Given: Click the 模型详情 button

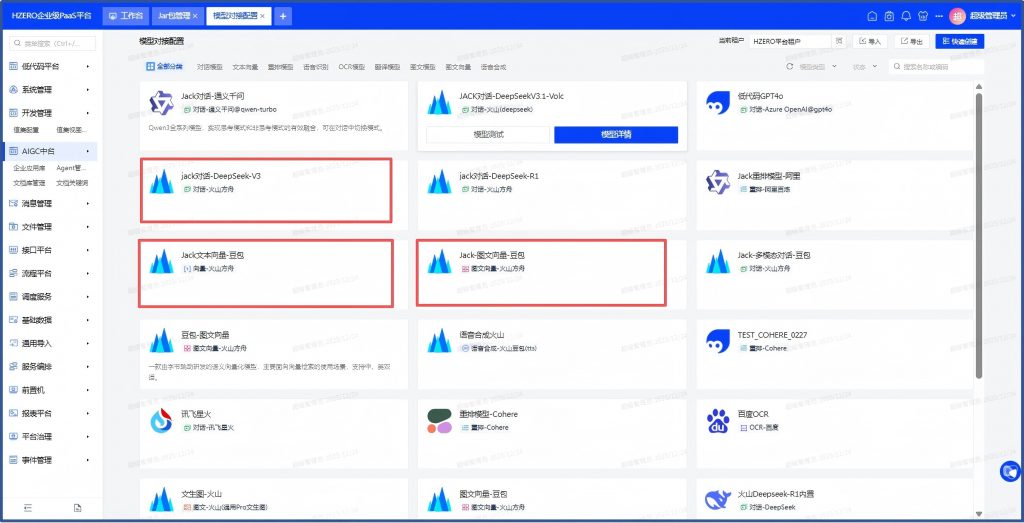Looking at the screenshot, I should (x=616, y=135).
